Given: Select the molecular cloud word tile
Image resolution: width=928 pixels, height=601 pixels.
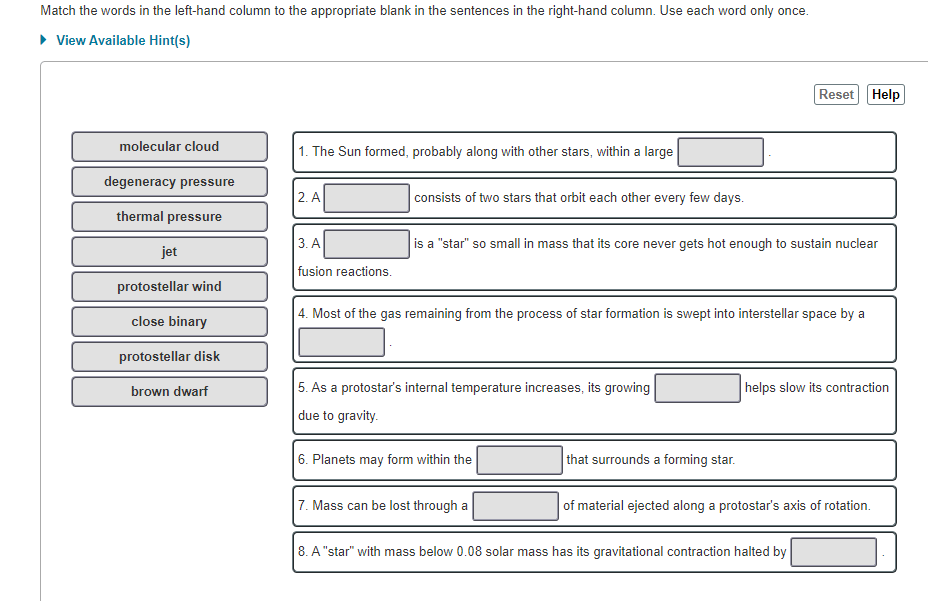Looking at the screenshot, I should click(169, 147).
